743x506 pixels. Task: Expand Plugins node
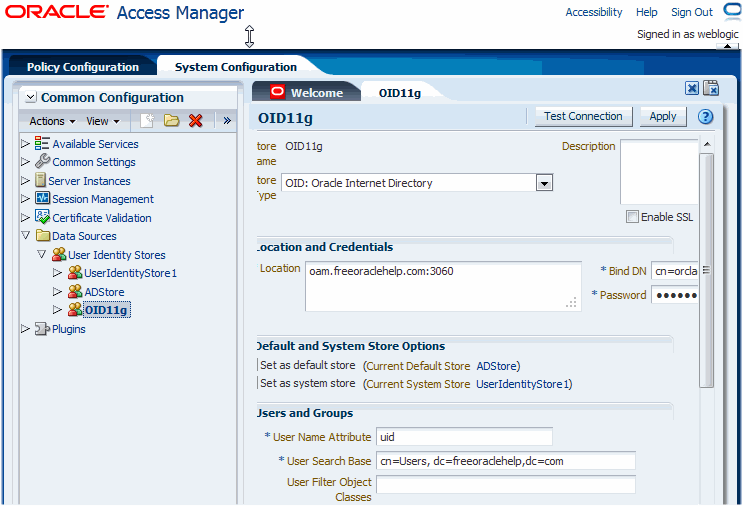[x=25, y=328]
